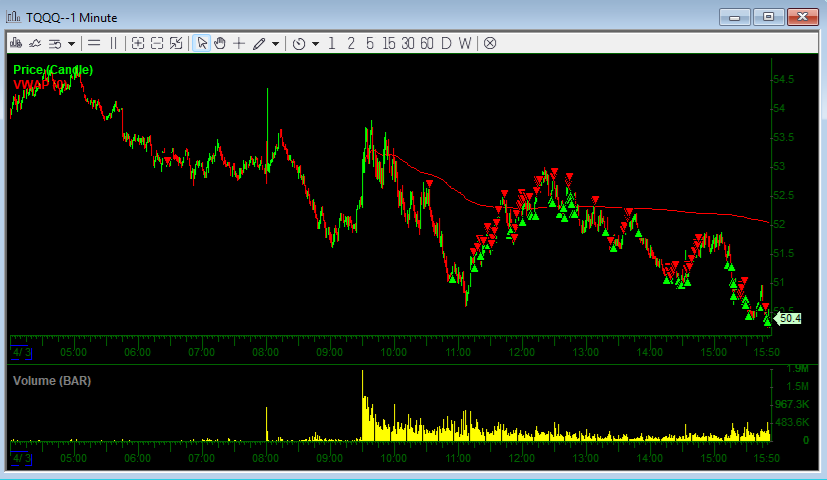827x480 pixels.
Task: Click the zoom in icon
Action: 138,43
